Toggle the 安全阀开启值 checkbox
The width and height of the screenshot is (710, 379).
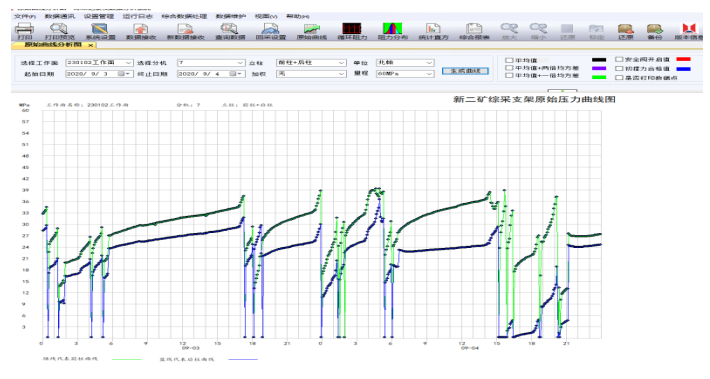point(619,59)
